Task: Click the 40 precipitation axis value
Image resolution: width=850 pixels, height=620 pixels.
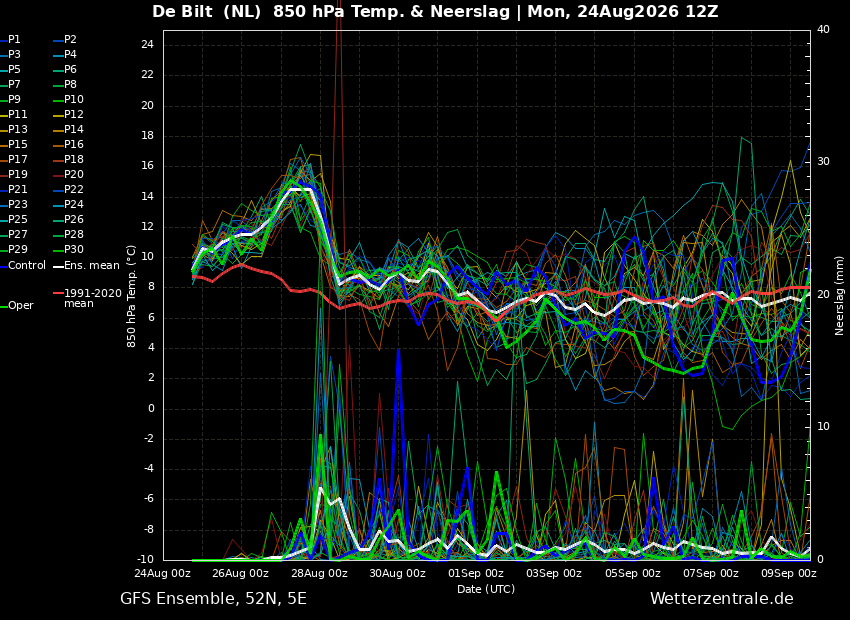Action: [823, 29]
